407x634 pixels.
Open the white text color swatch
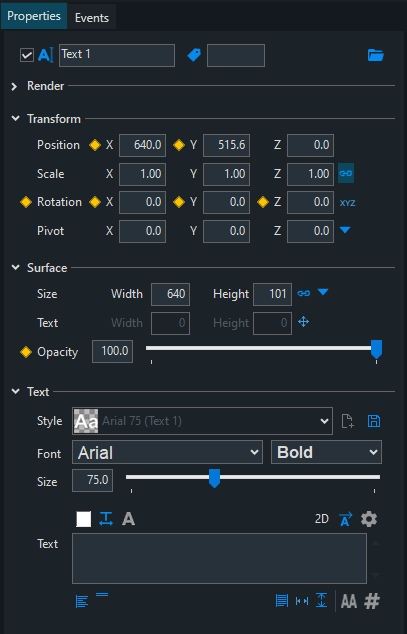click(x=84, y=519)
